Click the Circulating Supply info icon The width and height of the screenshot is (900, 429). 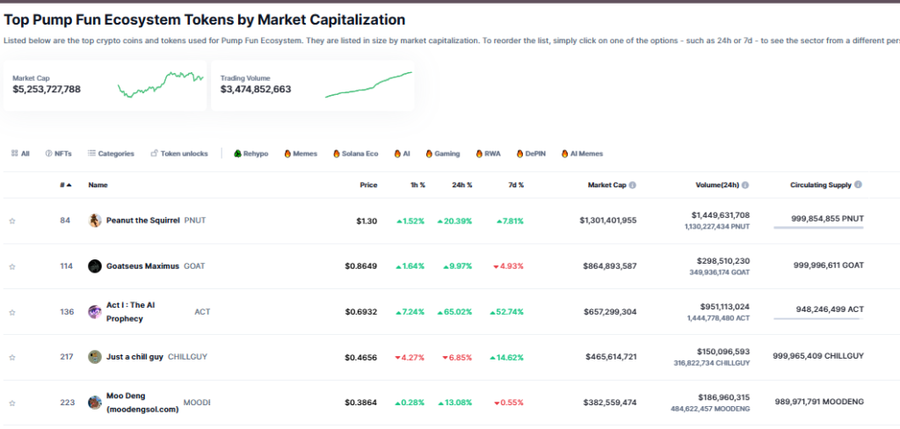[858, 185]
